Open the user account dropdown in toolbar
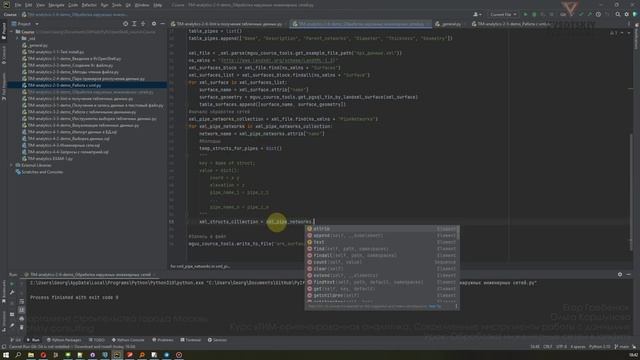 tap(477, 14)
